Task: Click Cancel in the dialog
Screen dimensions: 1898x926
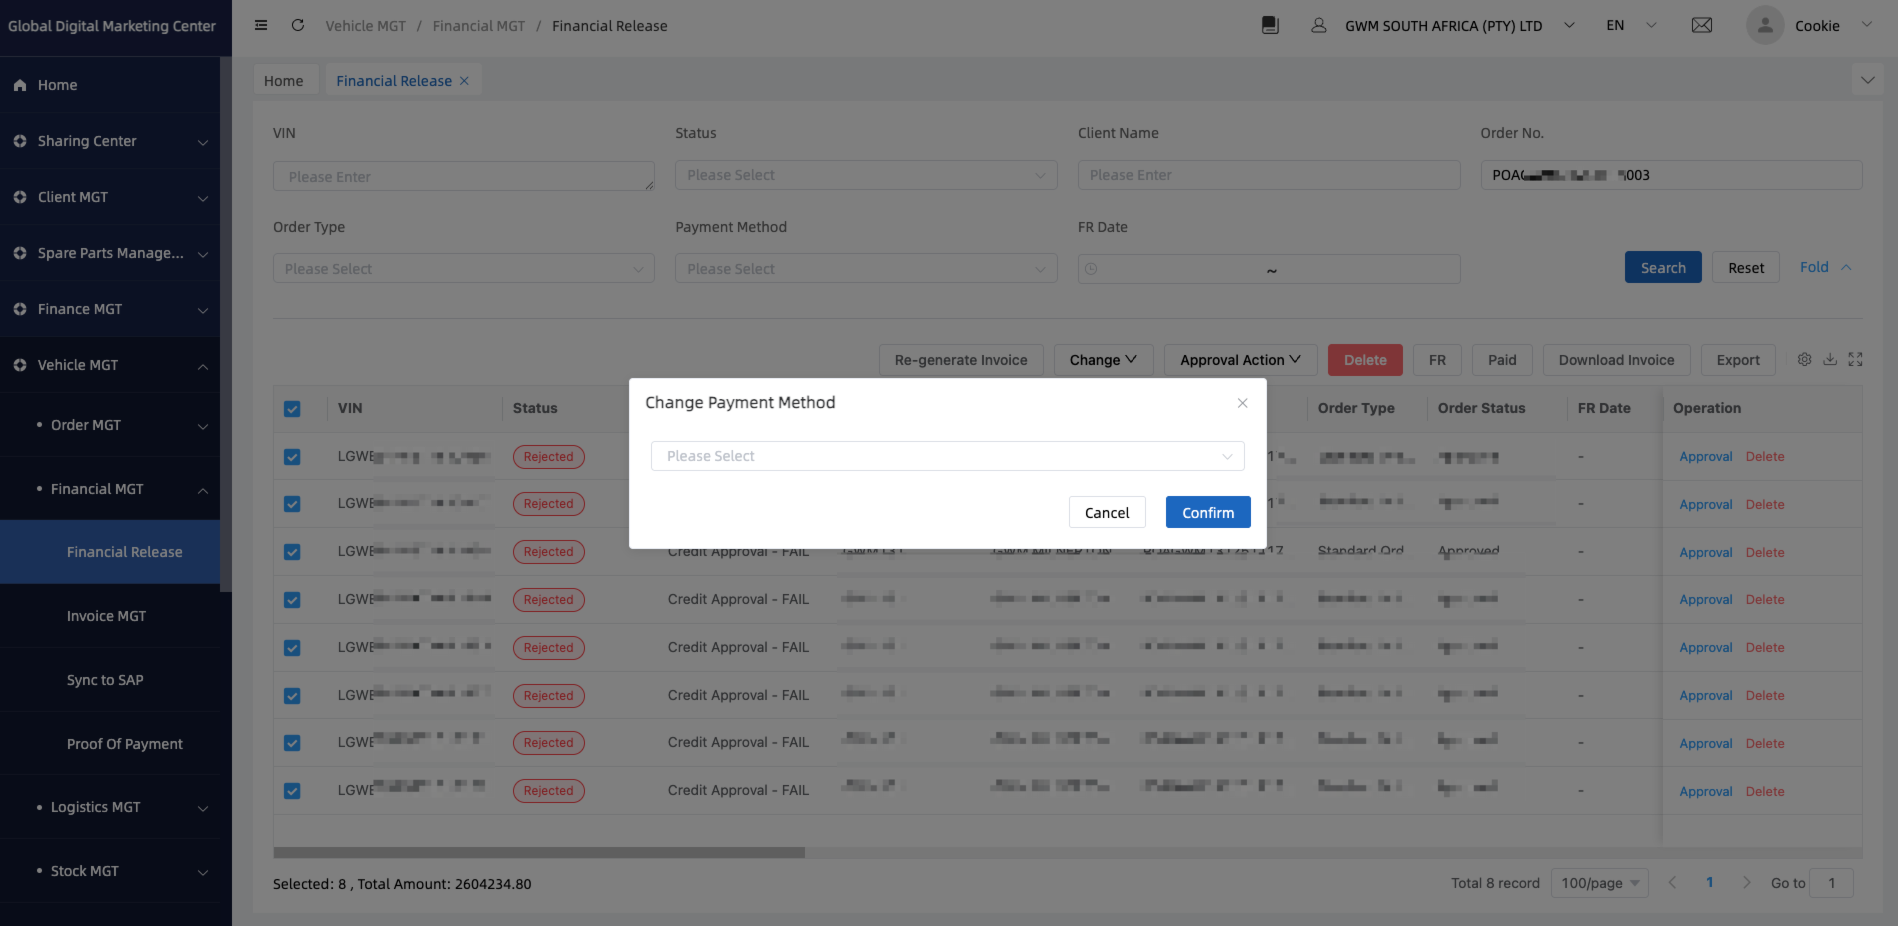Action: click(x=1107, y=513)
